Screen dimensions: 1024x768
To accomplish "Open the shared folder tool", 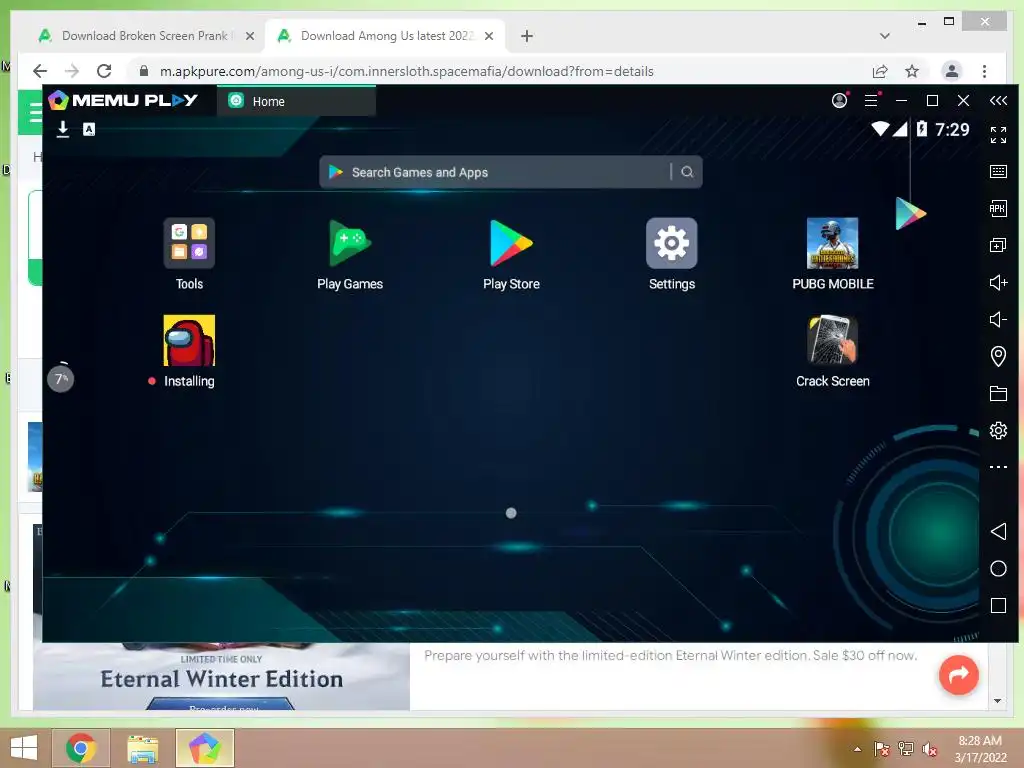I will [x=998, y=393].
